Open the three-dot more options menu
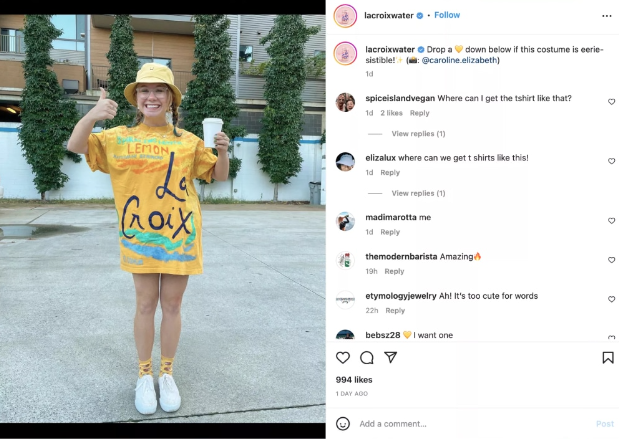This screenshot has width=619, height=439. (607, 16)
